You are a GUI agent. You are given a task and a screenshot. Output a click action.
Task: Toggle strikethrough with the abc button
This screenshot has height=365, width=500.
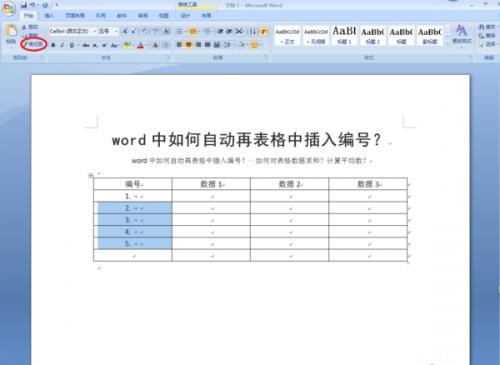86,45
